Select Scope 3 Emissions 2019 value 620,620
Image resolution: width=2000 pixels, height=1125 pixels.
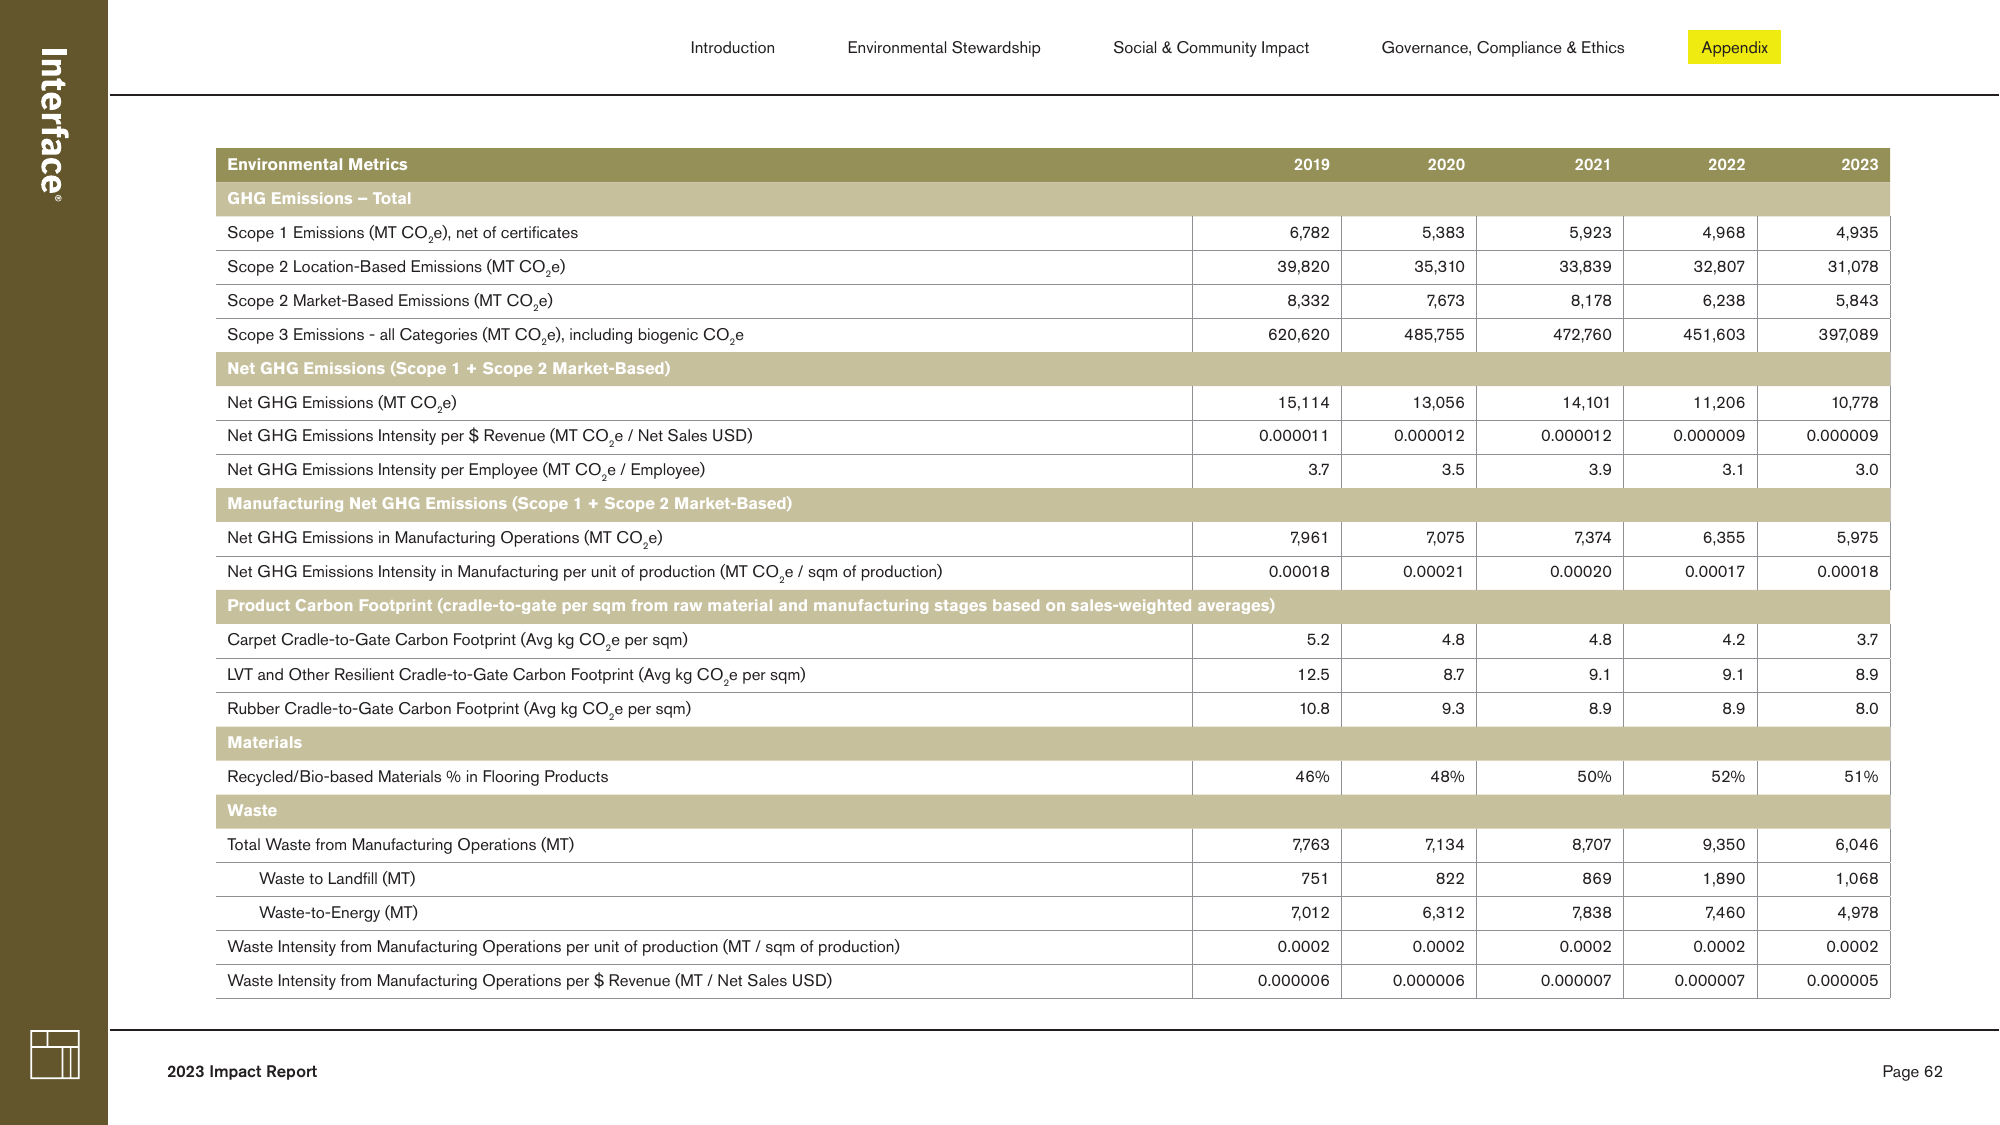tap(1298, 335)
